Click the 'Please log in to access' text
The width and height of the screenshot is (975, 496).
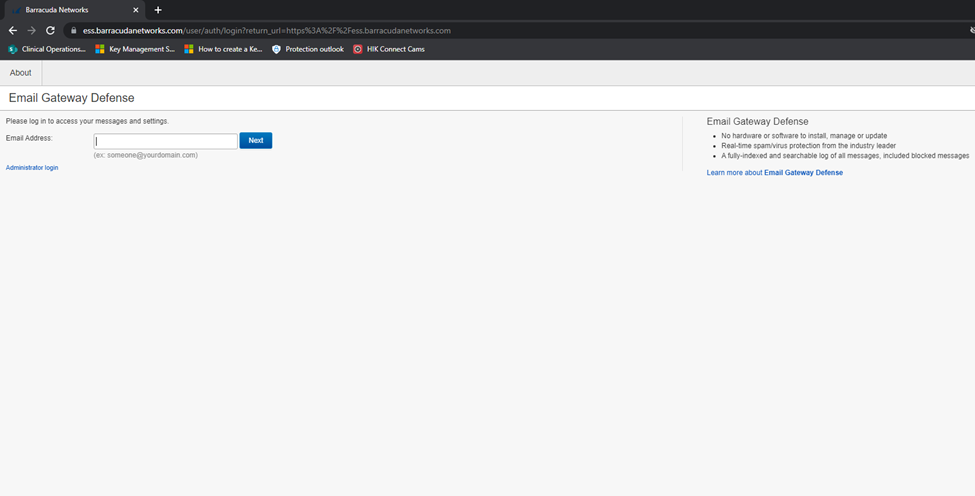(x=87, y=121)
